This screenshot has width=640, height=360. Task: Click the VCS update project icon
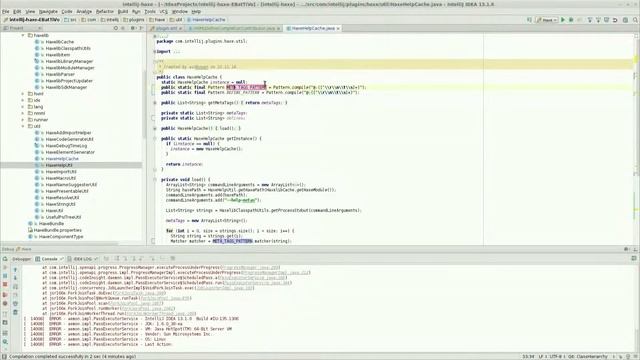tap(590, 20)
